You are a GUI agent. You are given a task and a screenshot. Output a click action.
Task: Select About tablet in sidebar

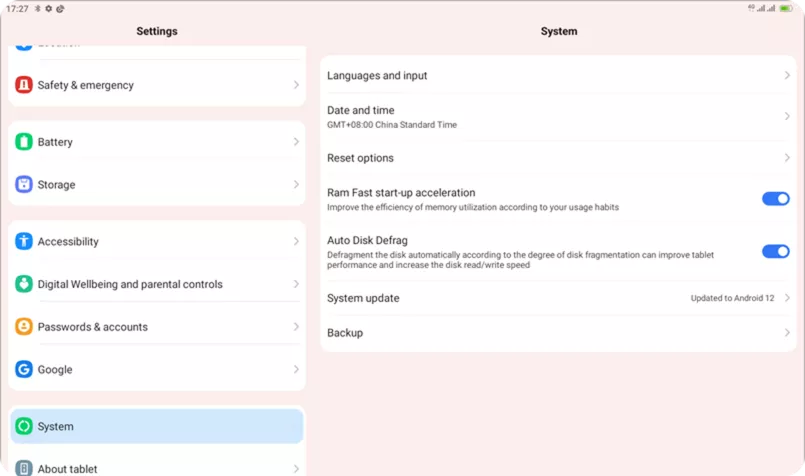click(x=67, y=468)
